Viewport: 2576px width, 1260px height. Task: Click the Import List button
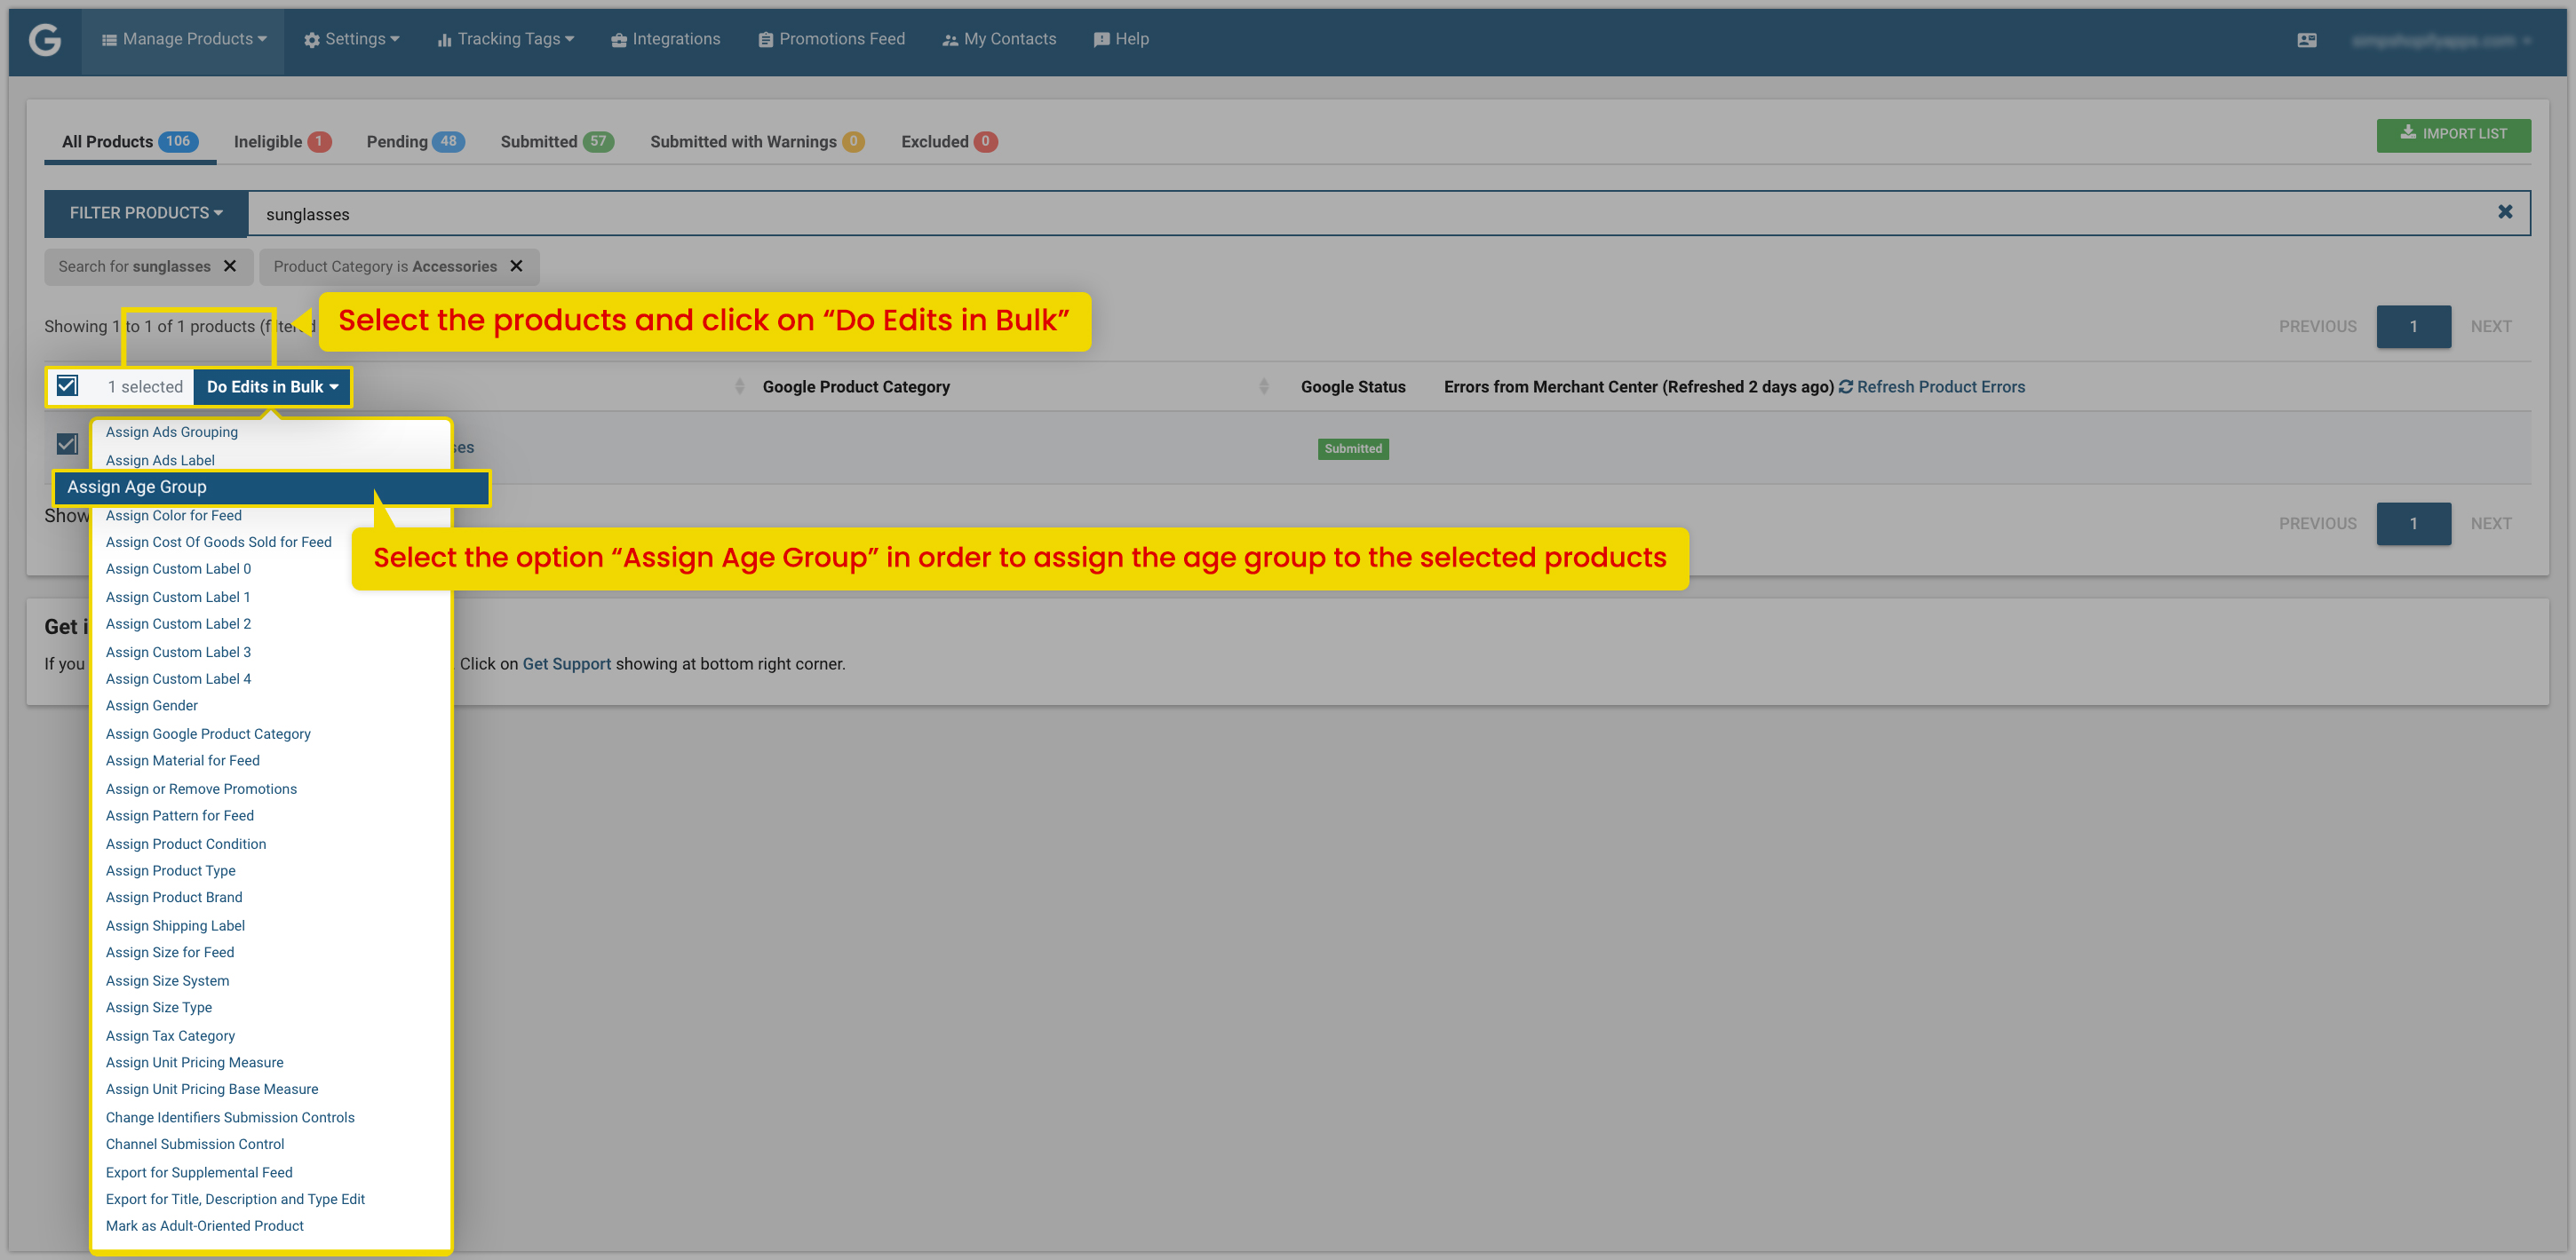(x=2453, y=134)
